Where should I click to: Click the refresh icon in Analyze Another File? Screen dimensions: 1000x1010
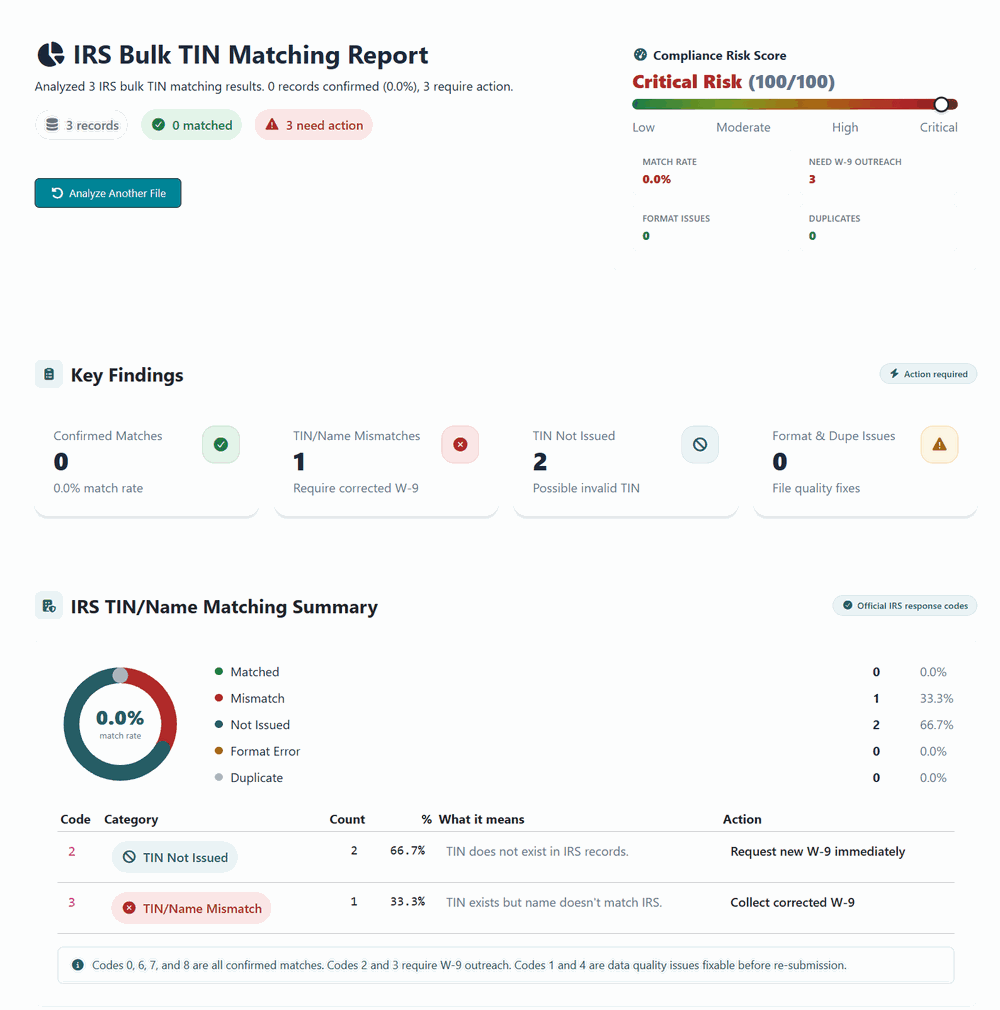click(57, 193)
